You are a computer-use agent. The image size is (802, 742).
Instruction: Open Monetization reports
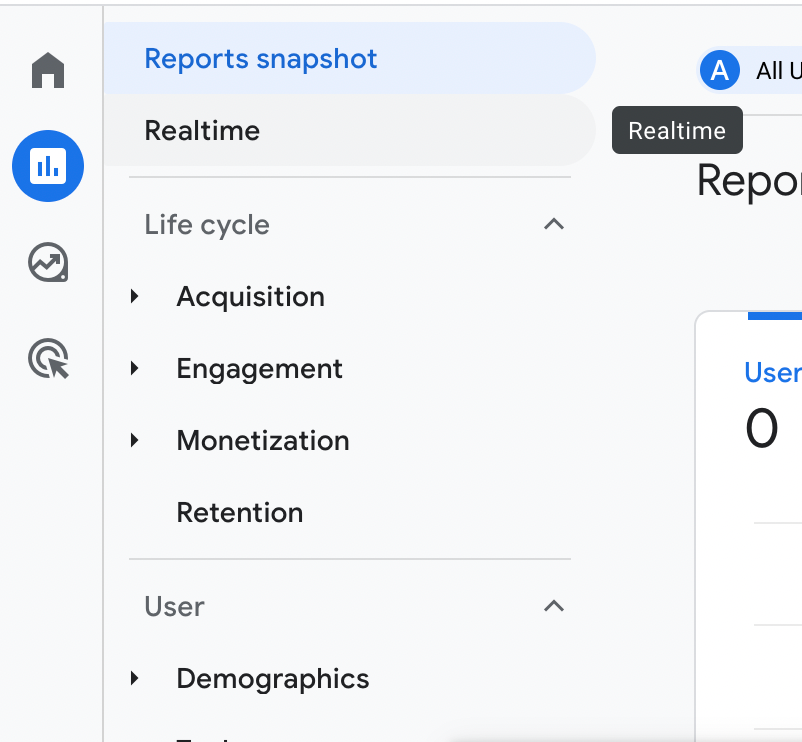pyautogui.click(x=263, y=441)
